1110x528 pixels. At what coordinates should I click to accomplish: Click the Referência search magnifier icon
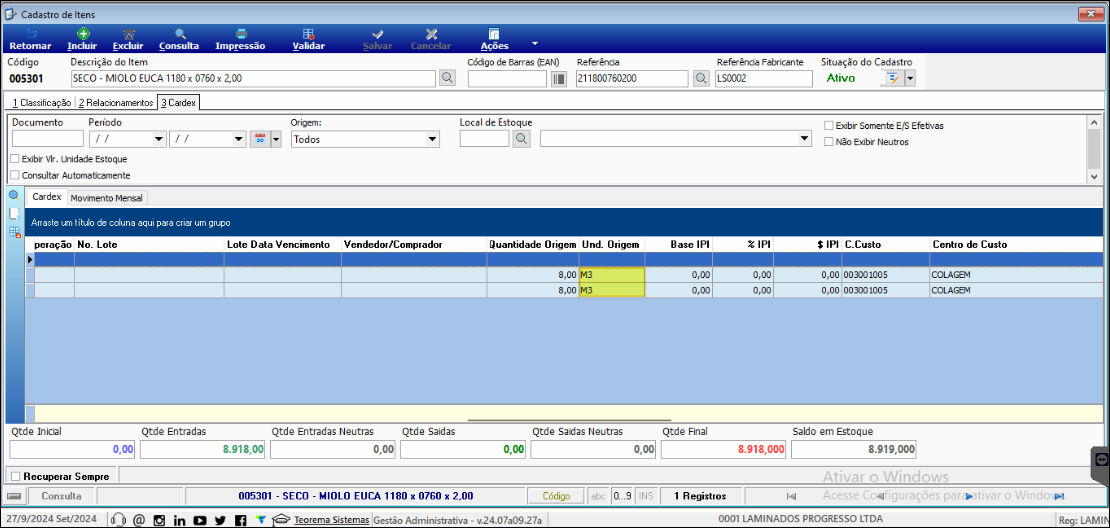pyautogui.click(x=701, y=79)
